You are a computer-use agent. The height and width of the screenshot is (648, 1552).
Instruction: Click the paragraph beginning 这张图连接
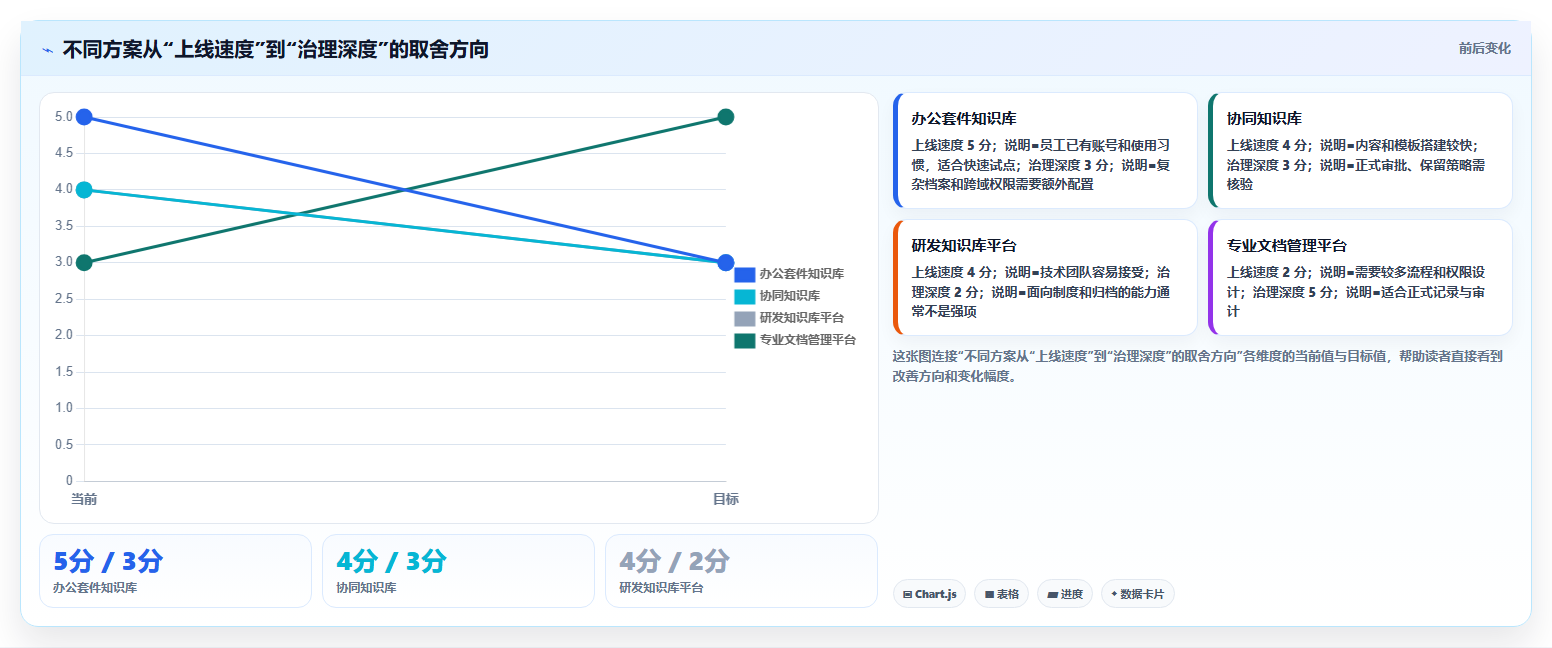[1197, 366]
